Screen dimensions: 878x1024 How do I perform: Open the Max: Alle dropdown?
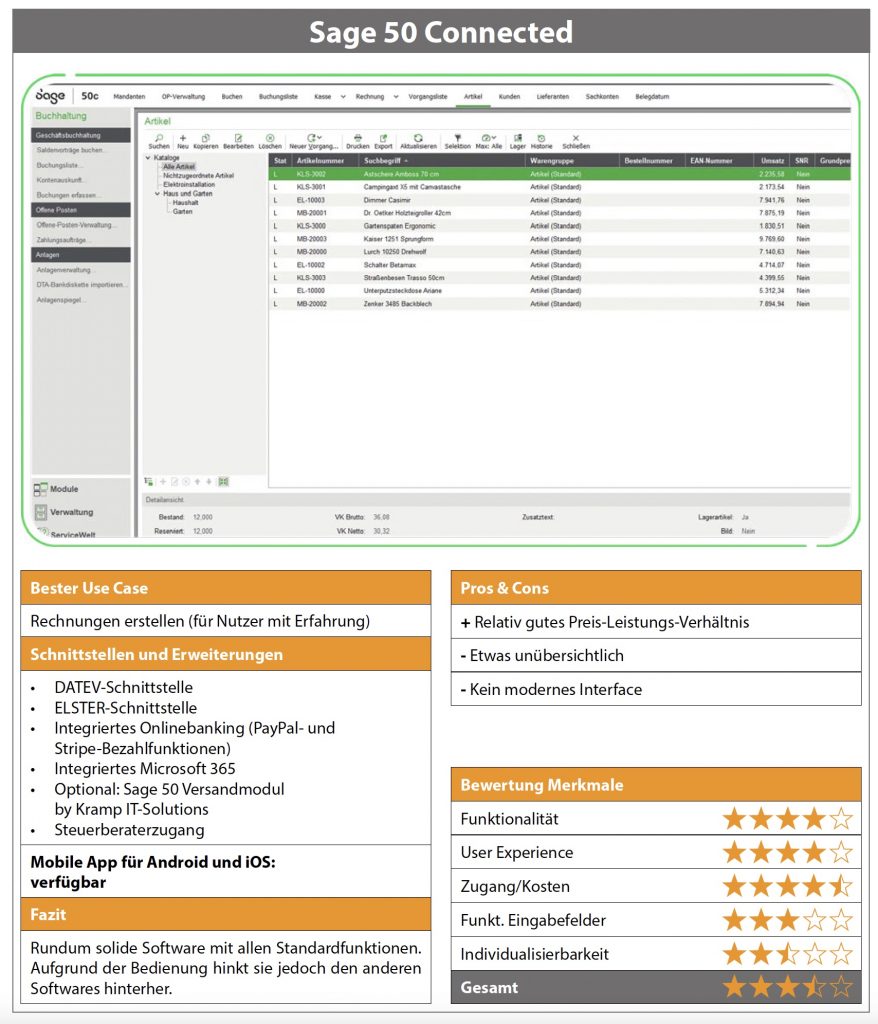(x=489, y=138)
